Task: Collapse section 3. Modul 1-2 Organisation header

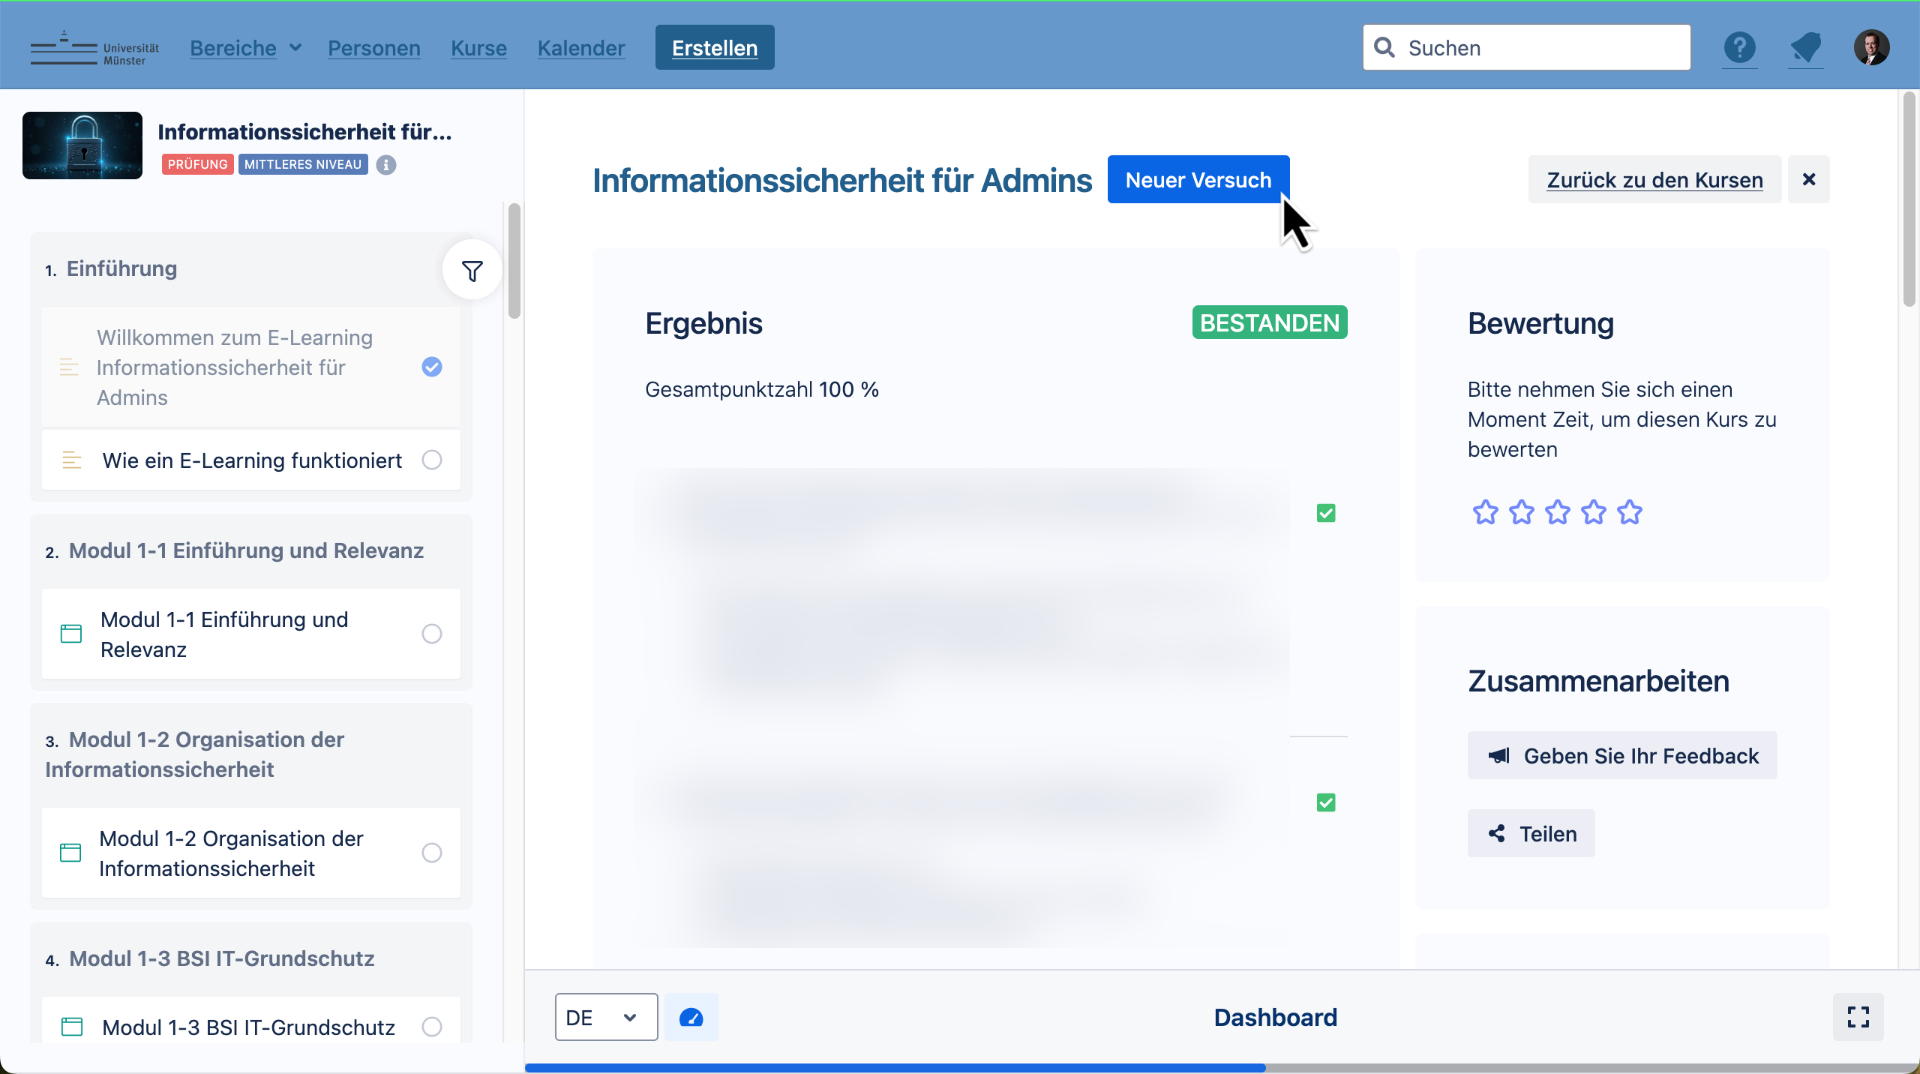Action: [195, 755]
